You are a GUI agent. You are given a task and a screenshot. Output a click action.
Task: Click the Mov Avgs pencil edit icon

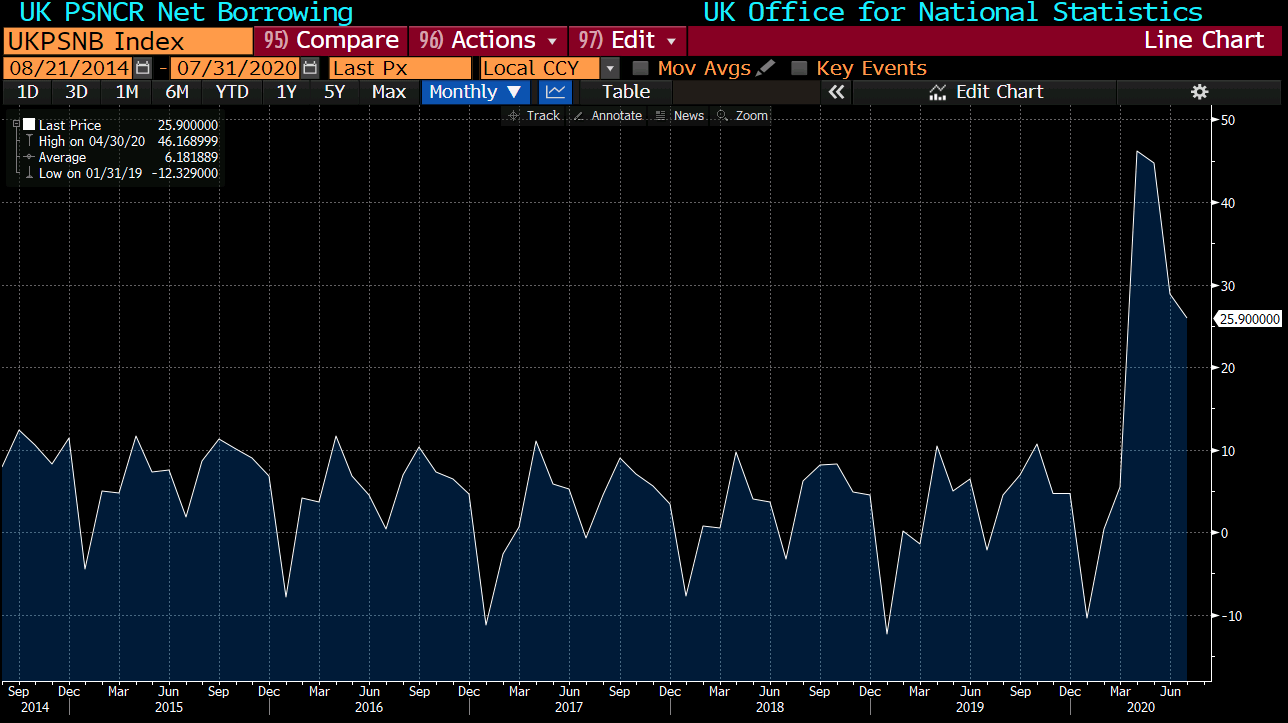coord(766,68)
